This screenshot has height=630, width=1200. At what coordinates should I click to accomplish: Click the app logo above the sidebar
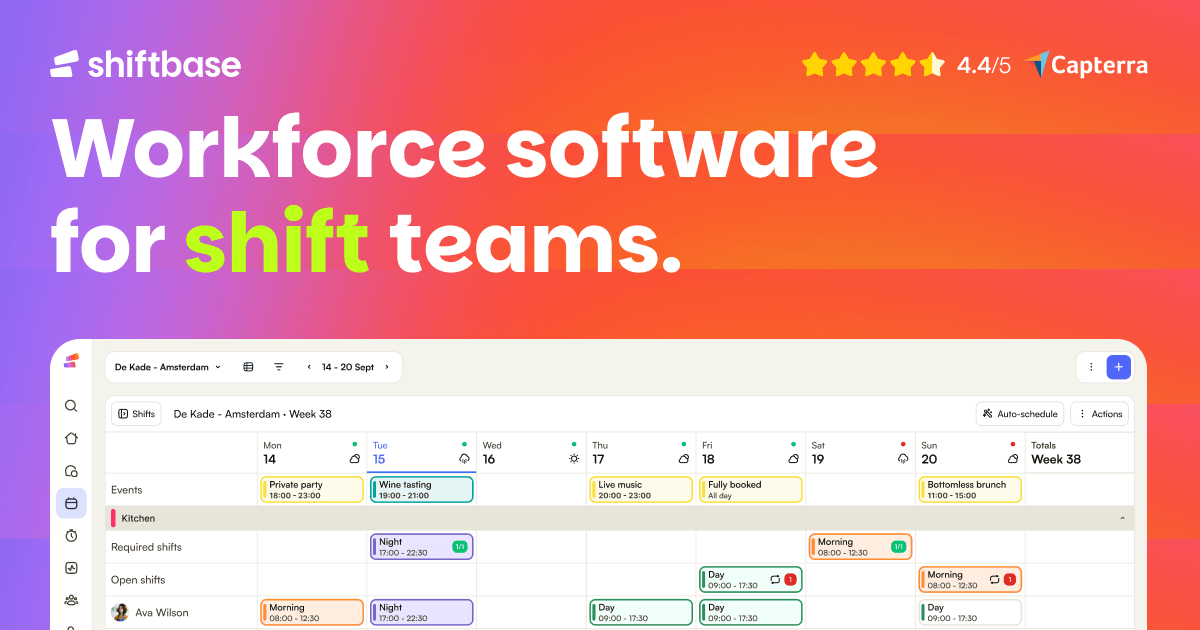click(71, 361)
